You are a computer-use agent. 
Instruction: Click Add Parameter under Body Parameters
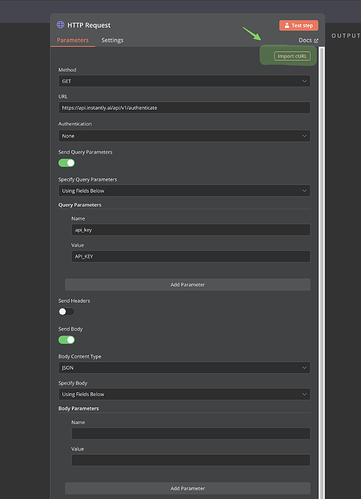point(188,488)
